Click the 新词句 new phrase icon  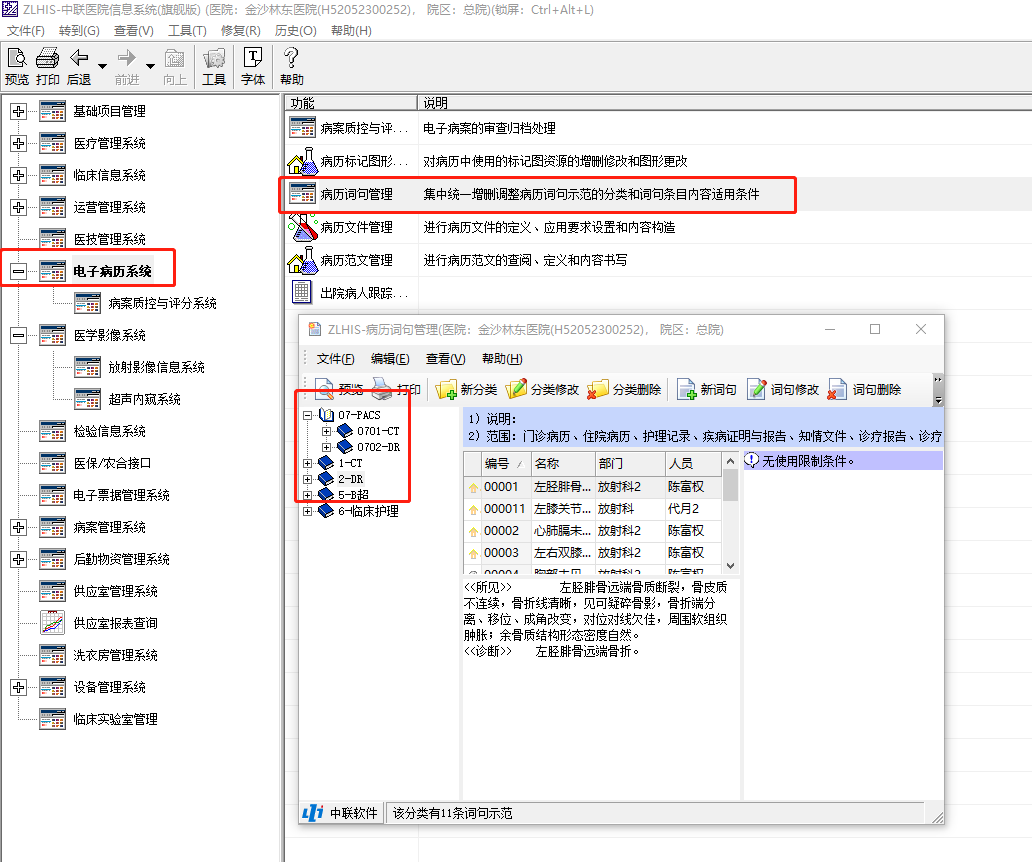pos(686,390)
